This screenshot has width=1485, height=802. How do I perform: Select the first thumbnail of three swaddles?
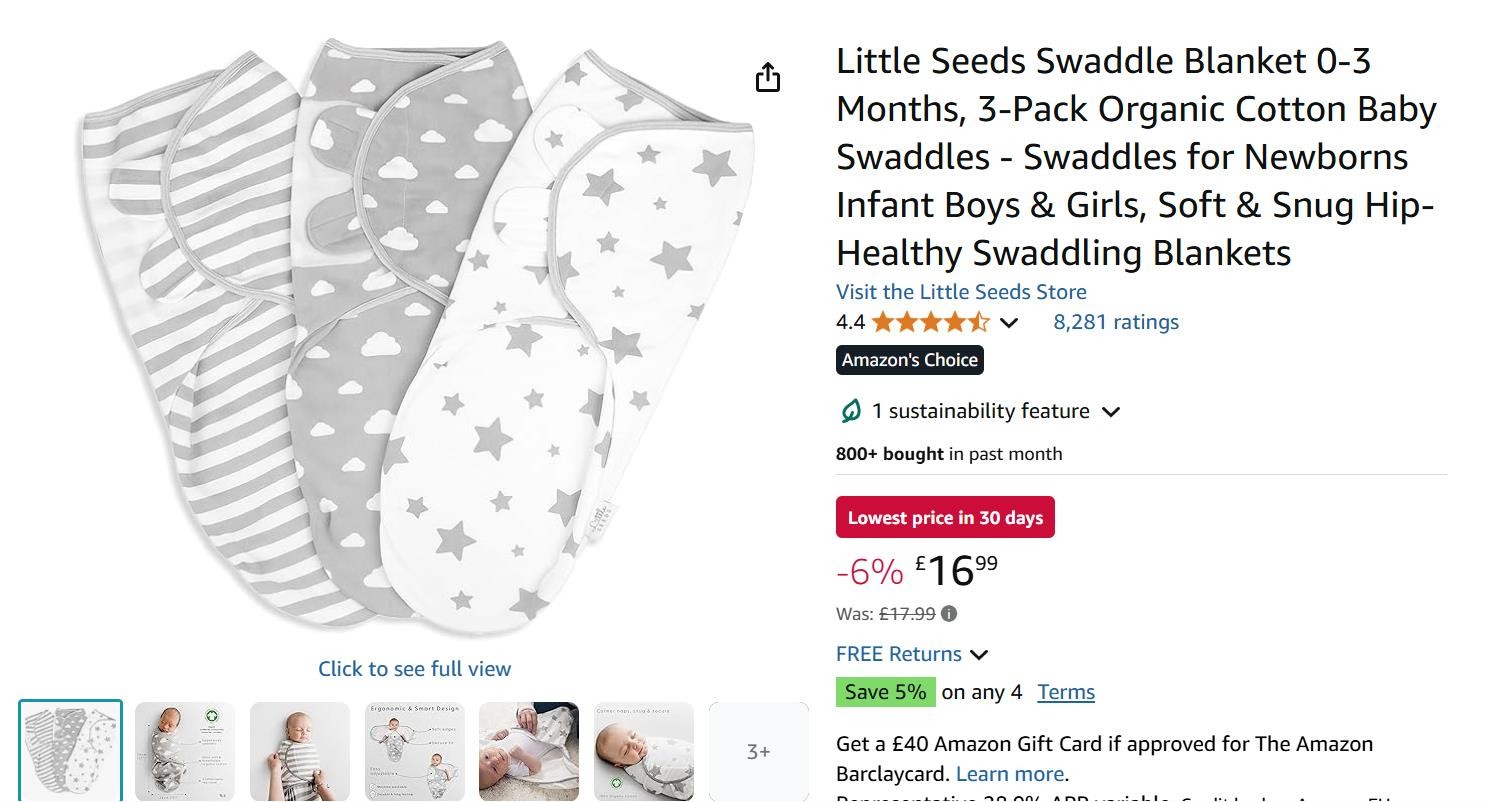click(x=70, y=751)
